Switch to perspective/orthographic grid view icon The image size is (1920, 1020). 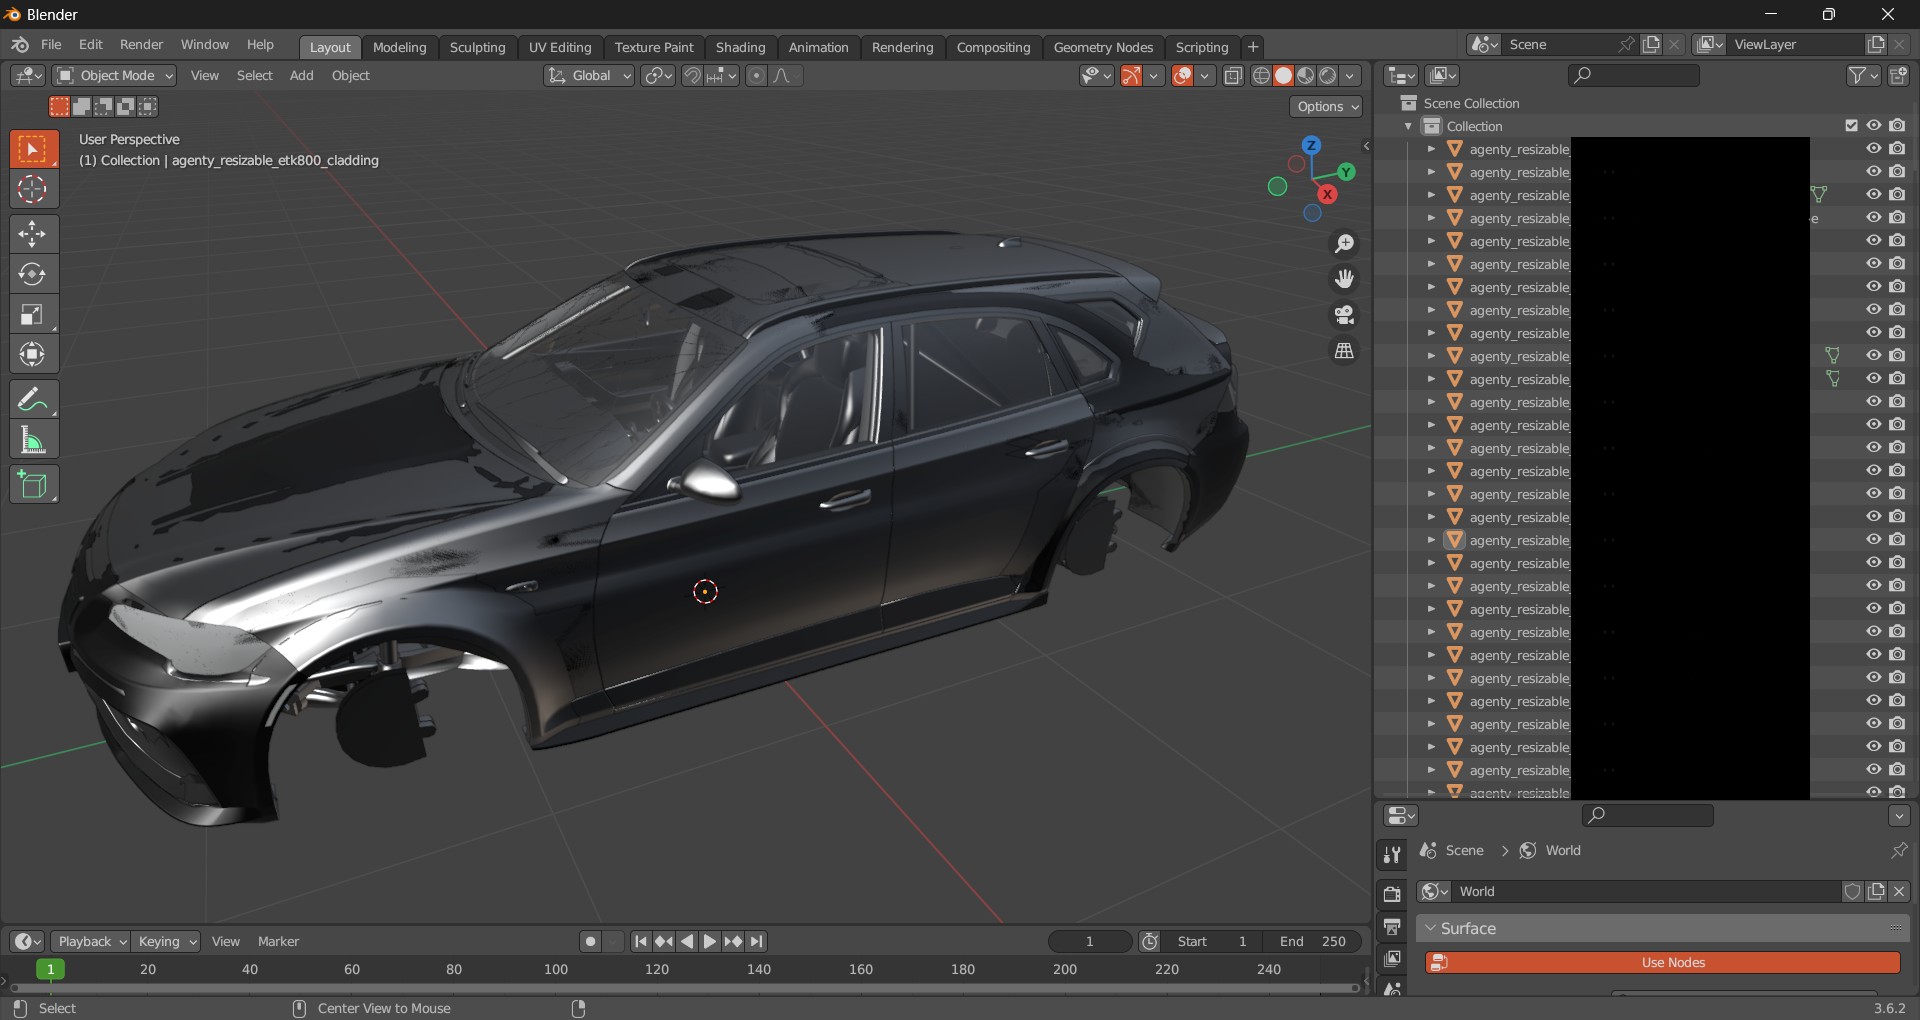1344,351
